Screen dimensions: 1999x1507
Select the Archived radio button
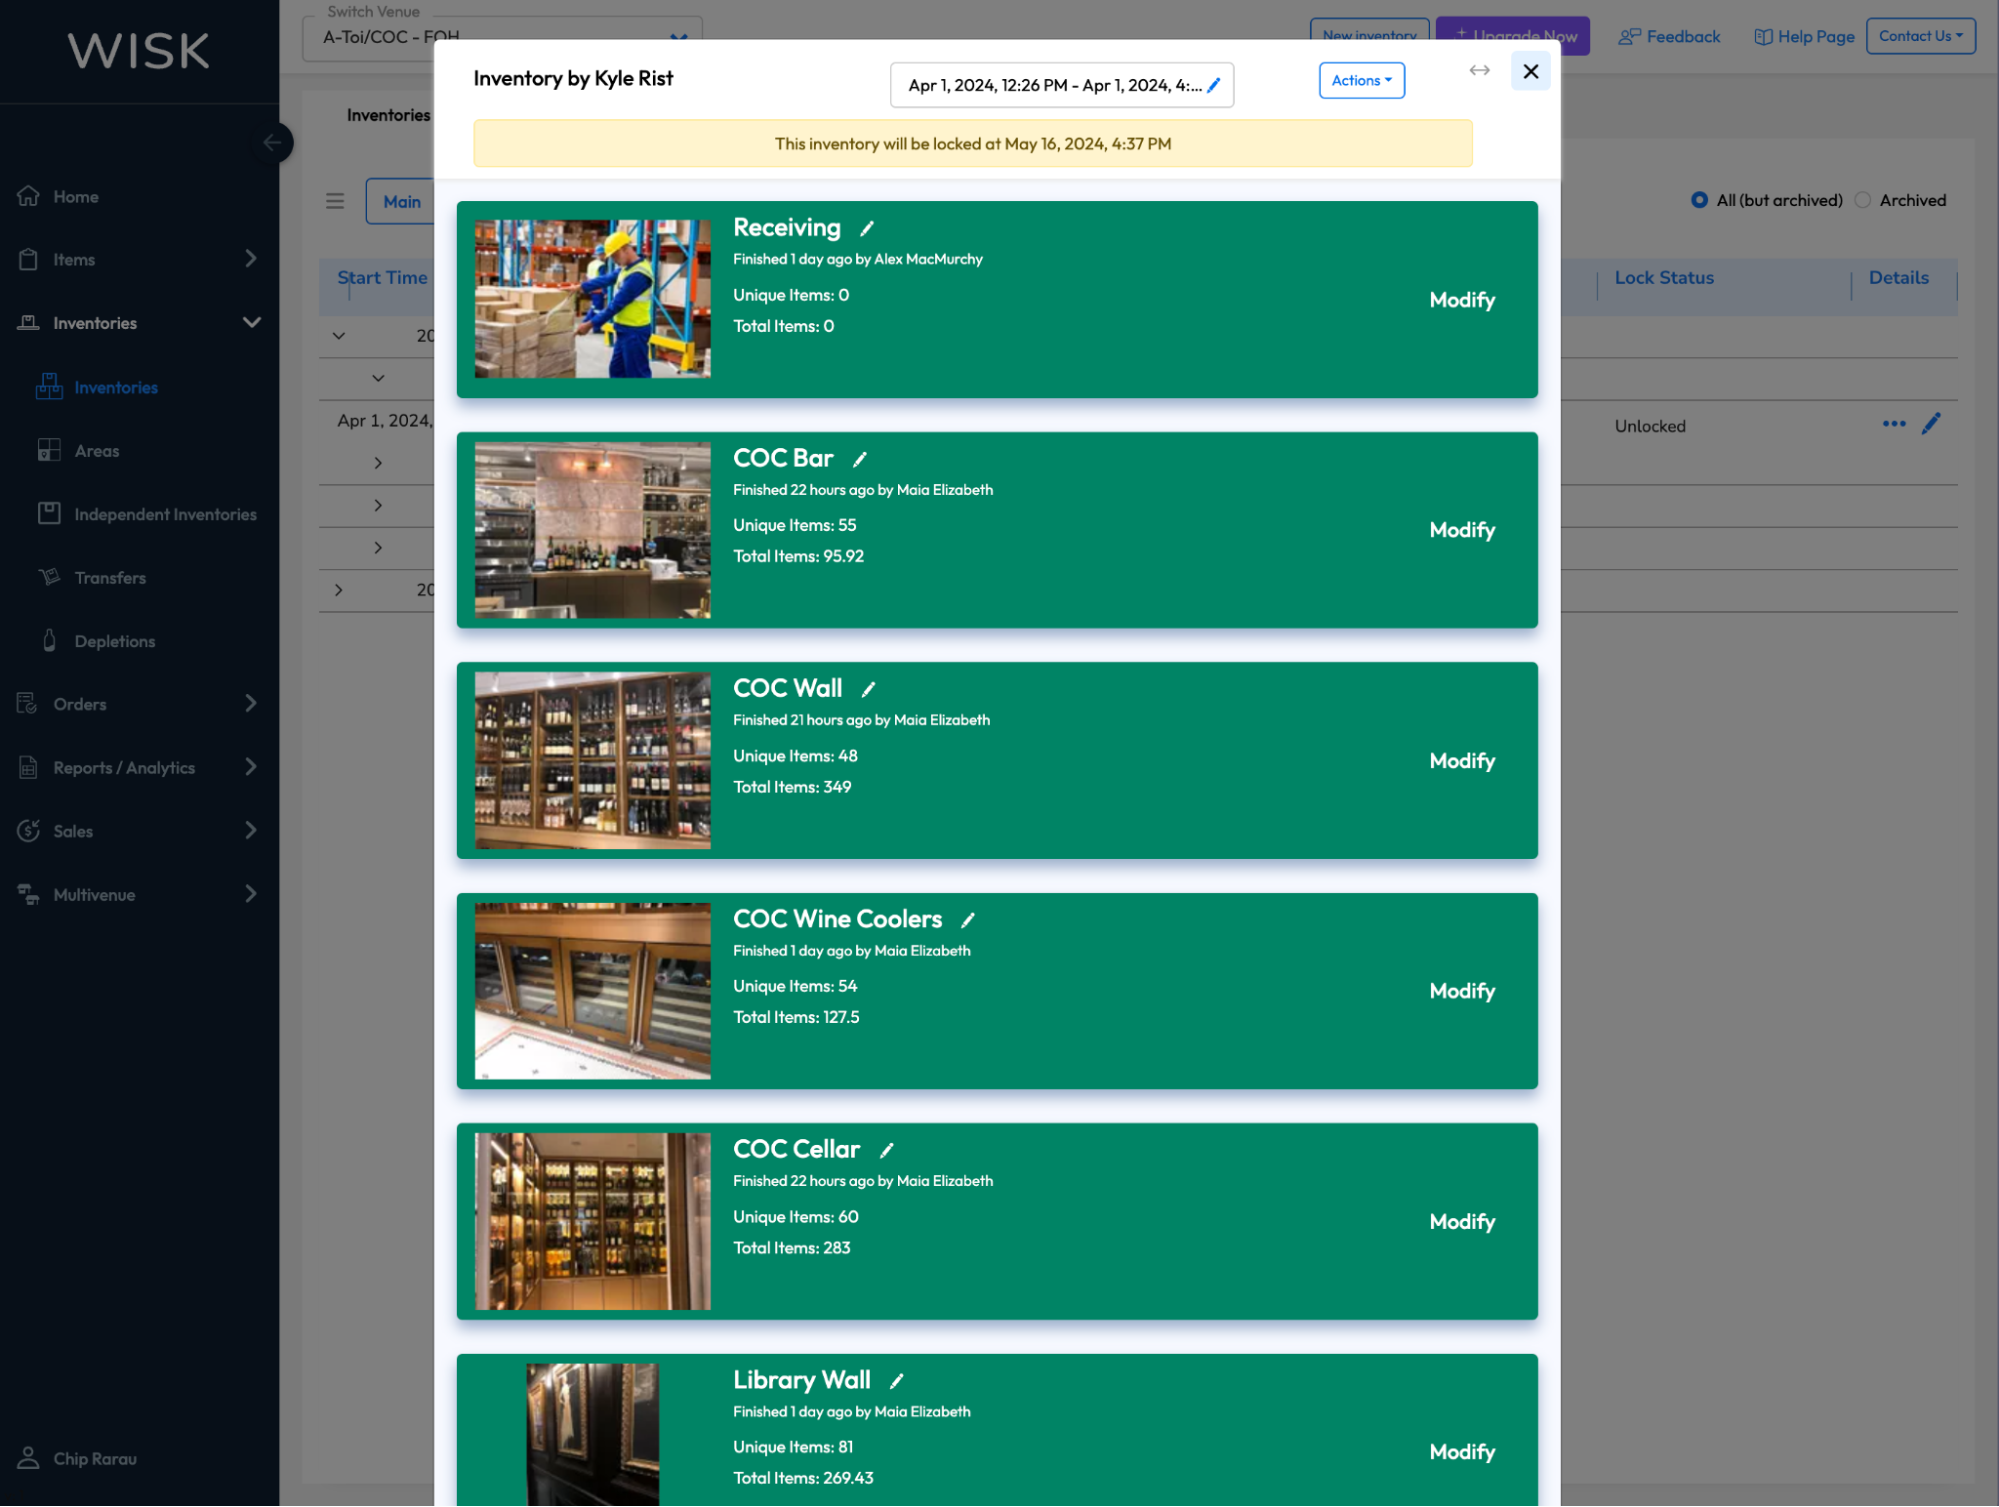[1862, 200]
